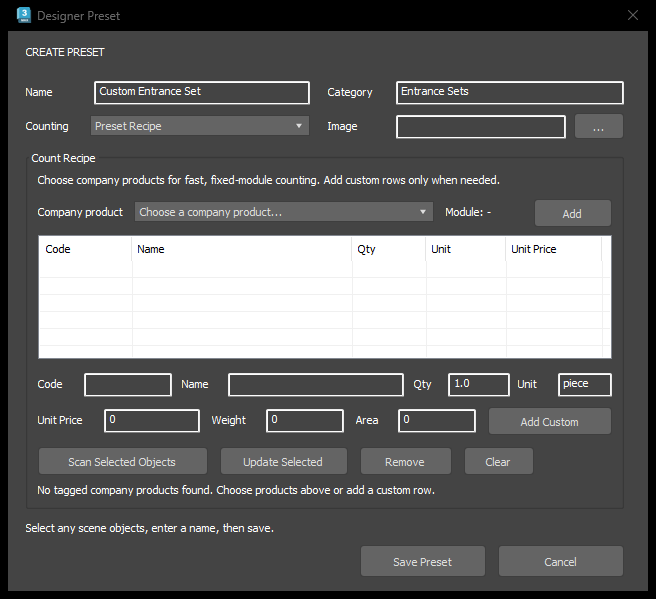Click the Area input field
The width and height of the screenshot is (656, 599).
[437, 420]
